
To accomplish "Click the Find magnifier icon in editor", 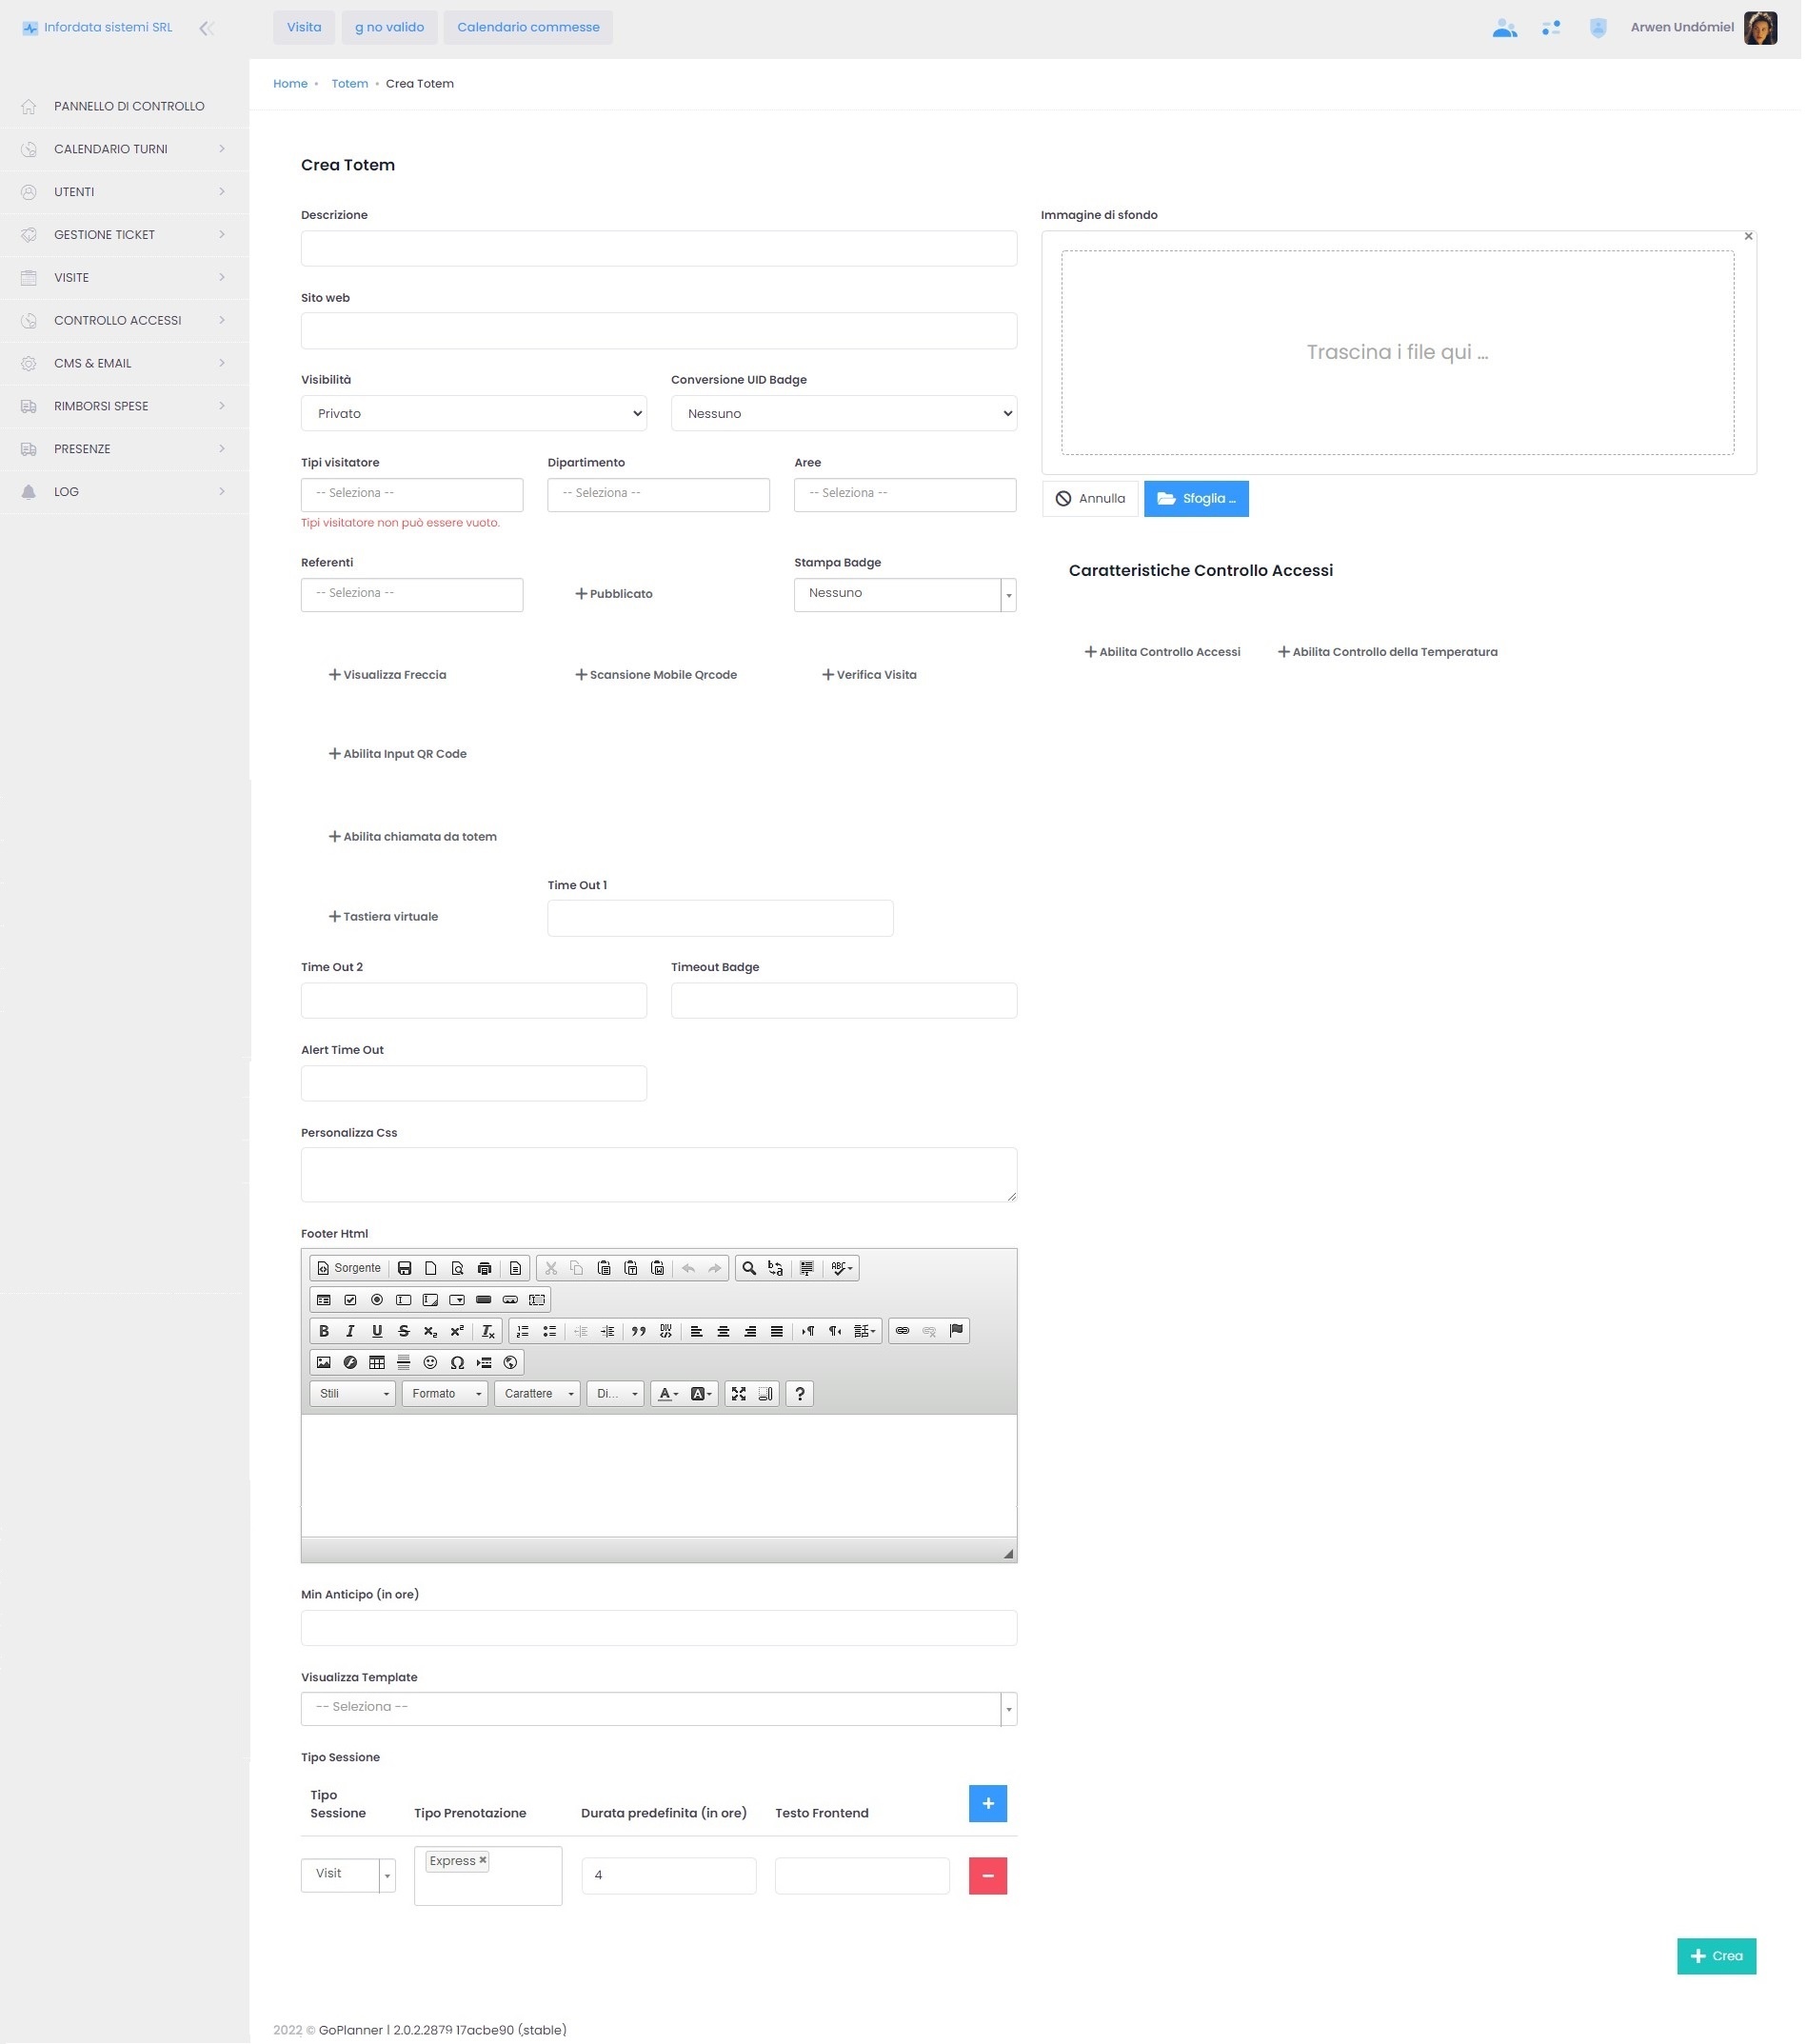I will coord(749,1269).
